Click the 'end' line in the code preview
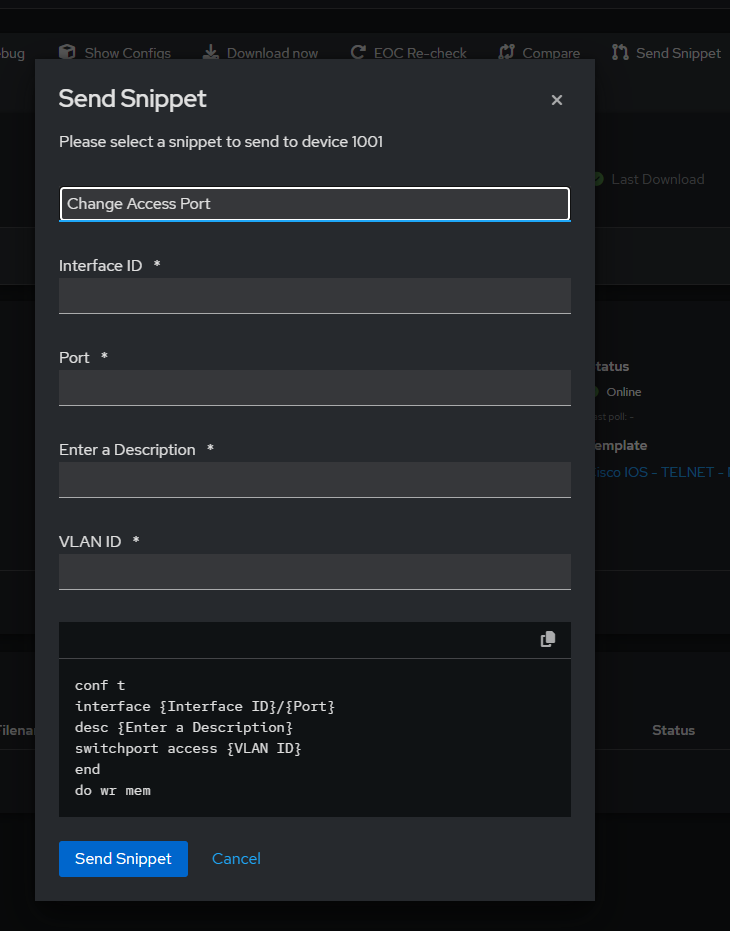This screenshot has width=730, height=931. [87, 770]
